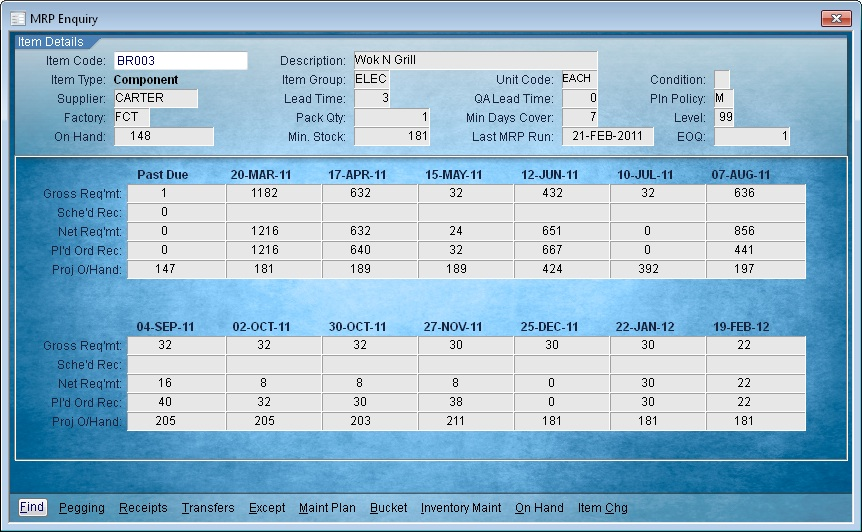Viewport: 862px width, 532px height.
Task: Click Proj O/Hand cell 197
Action: (x=756, y=269)
